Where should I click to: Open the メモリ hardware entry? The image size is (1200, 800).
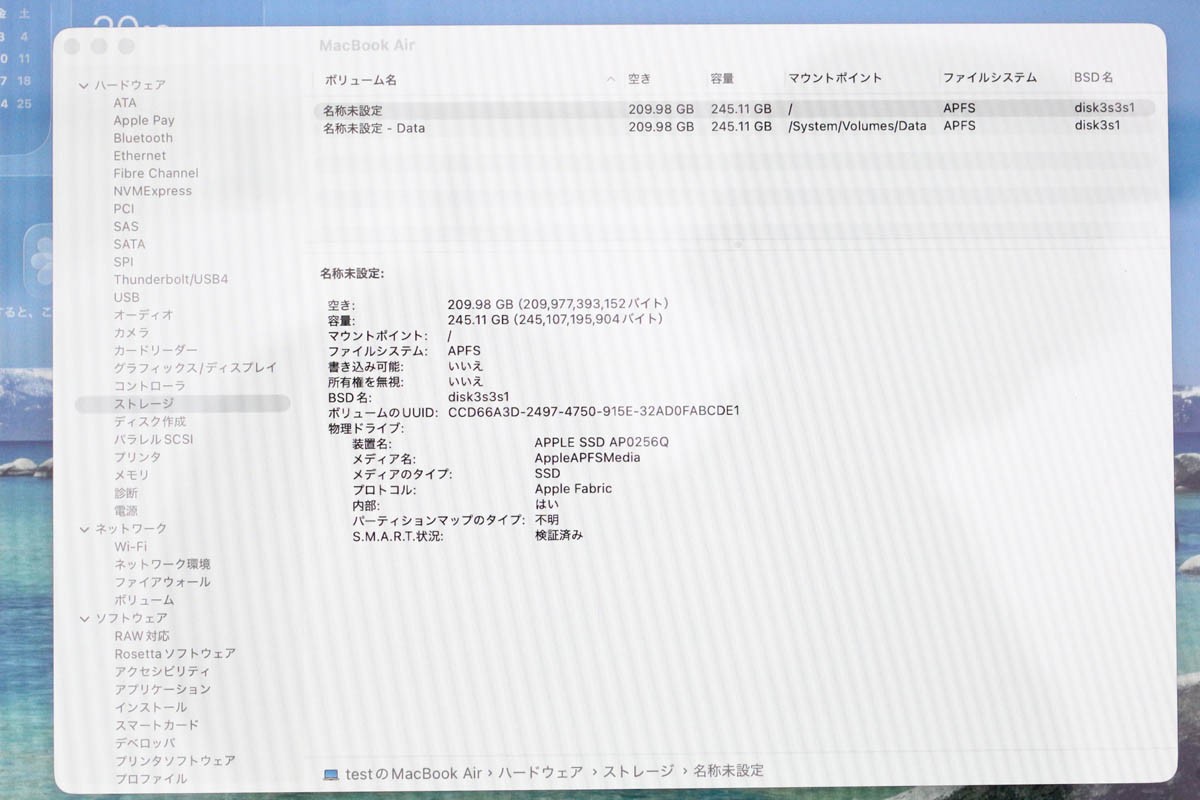(131, 475)
